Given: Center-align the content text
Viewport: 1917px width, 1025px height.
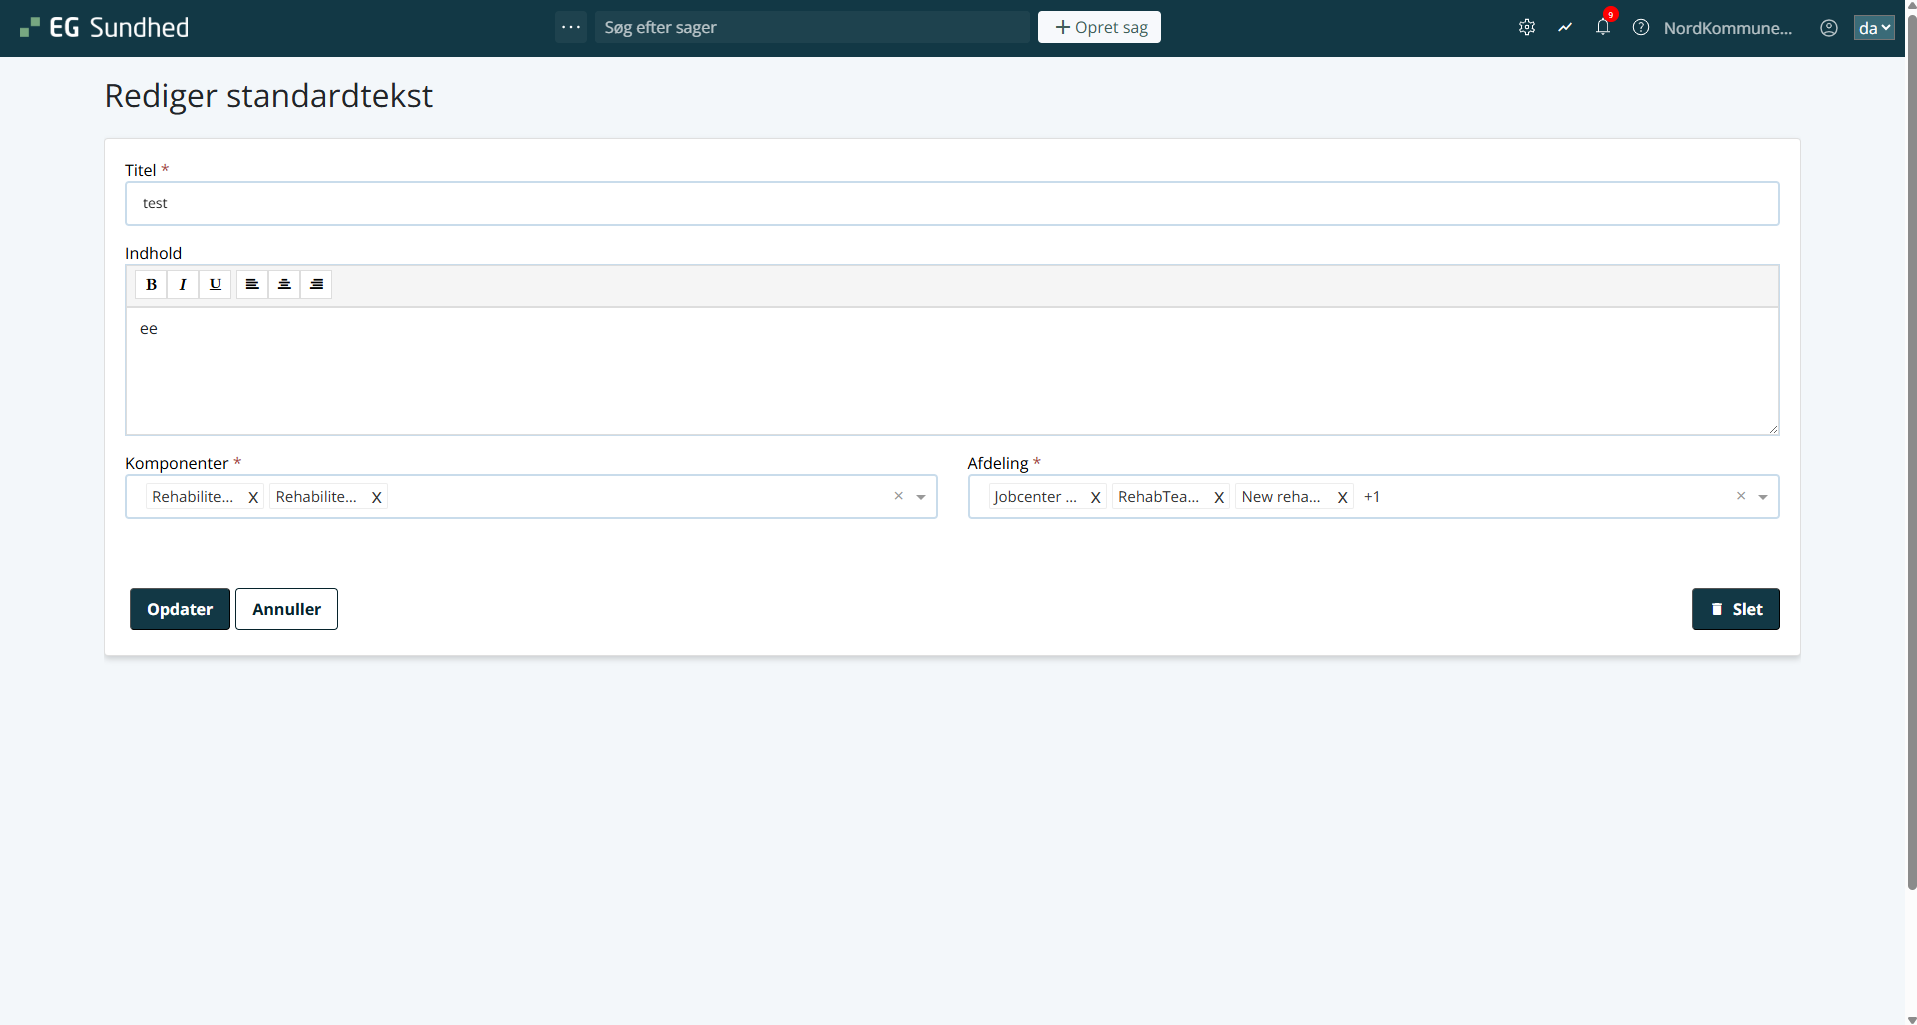Looking at the screenshot, I should 284,285.
